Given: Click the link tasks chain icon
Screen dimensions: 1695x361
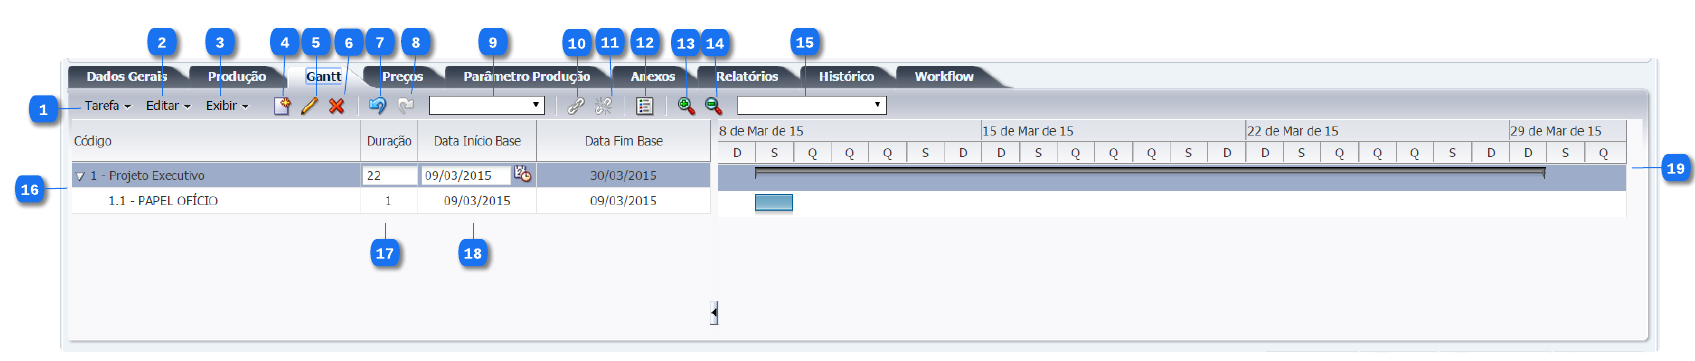Looking at the screenshot, I should pos(576,105).
